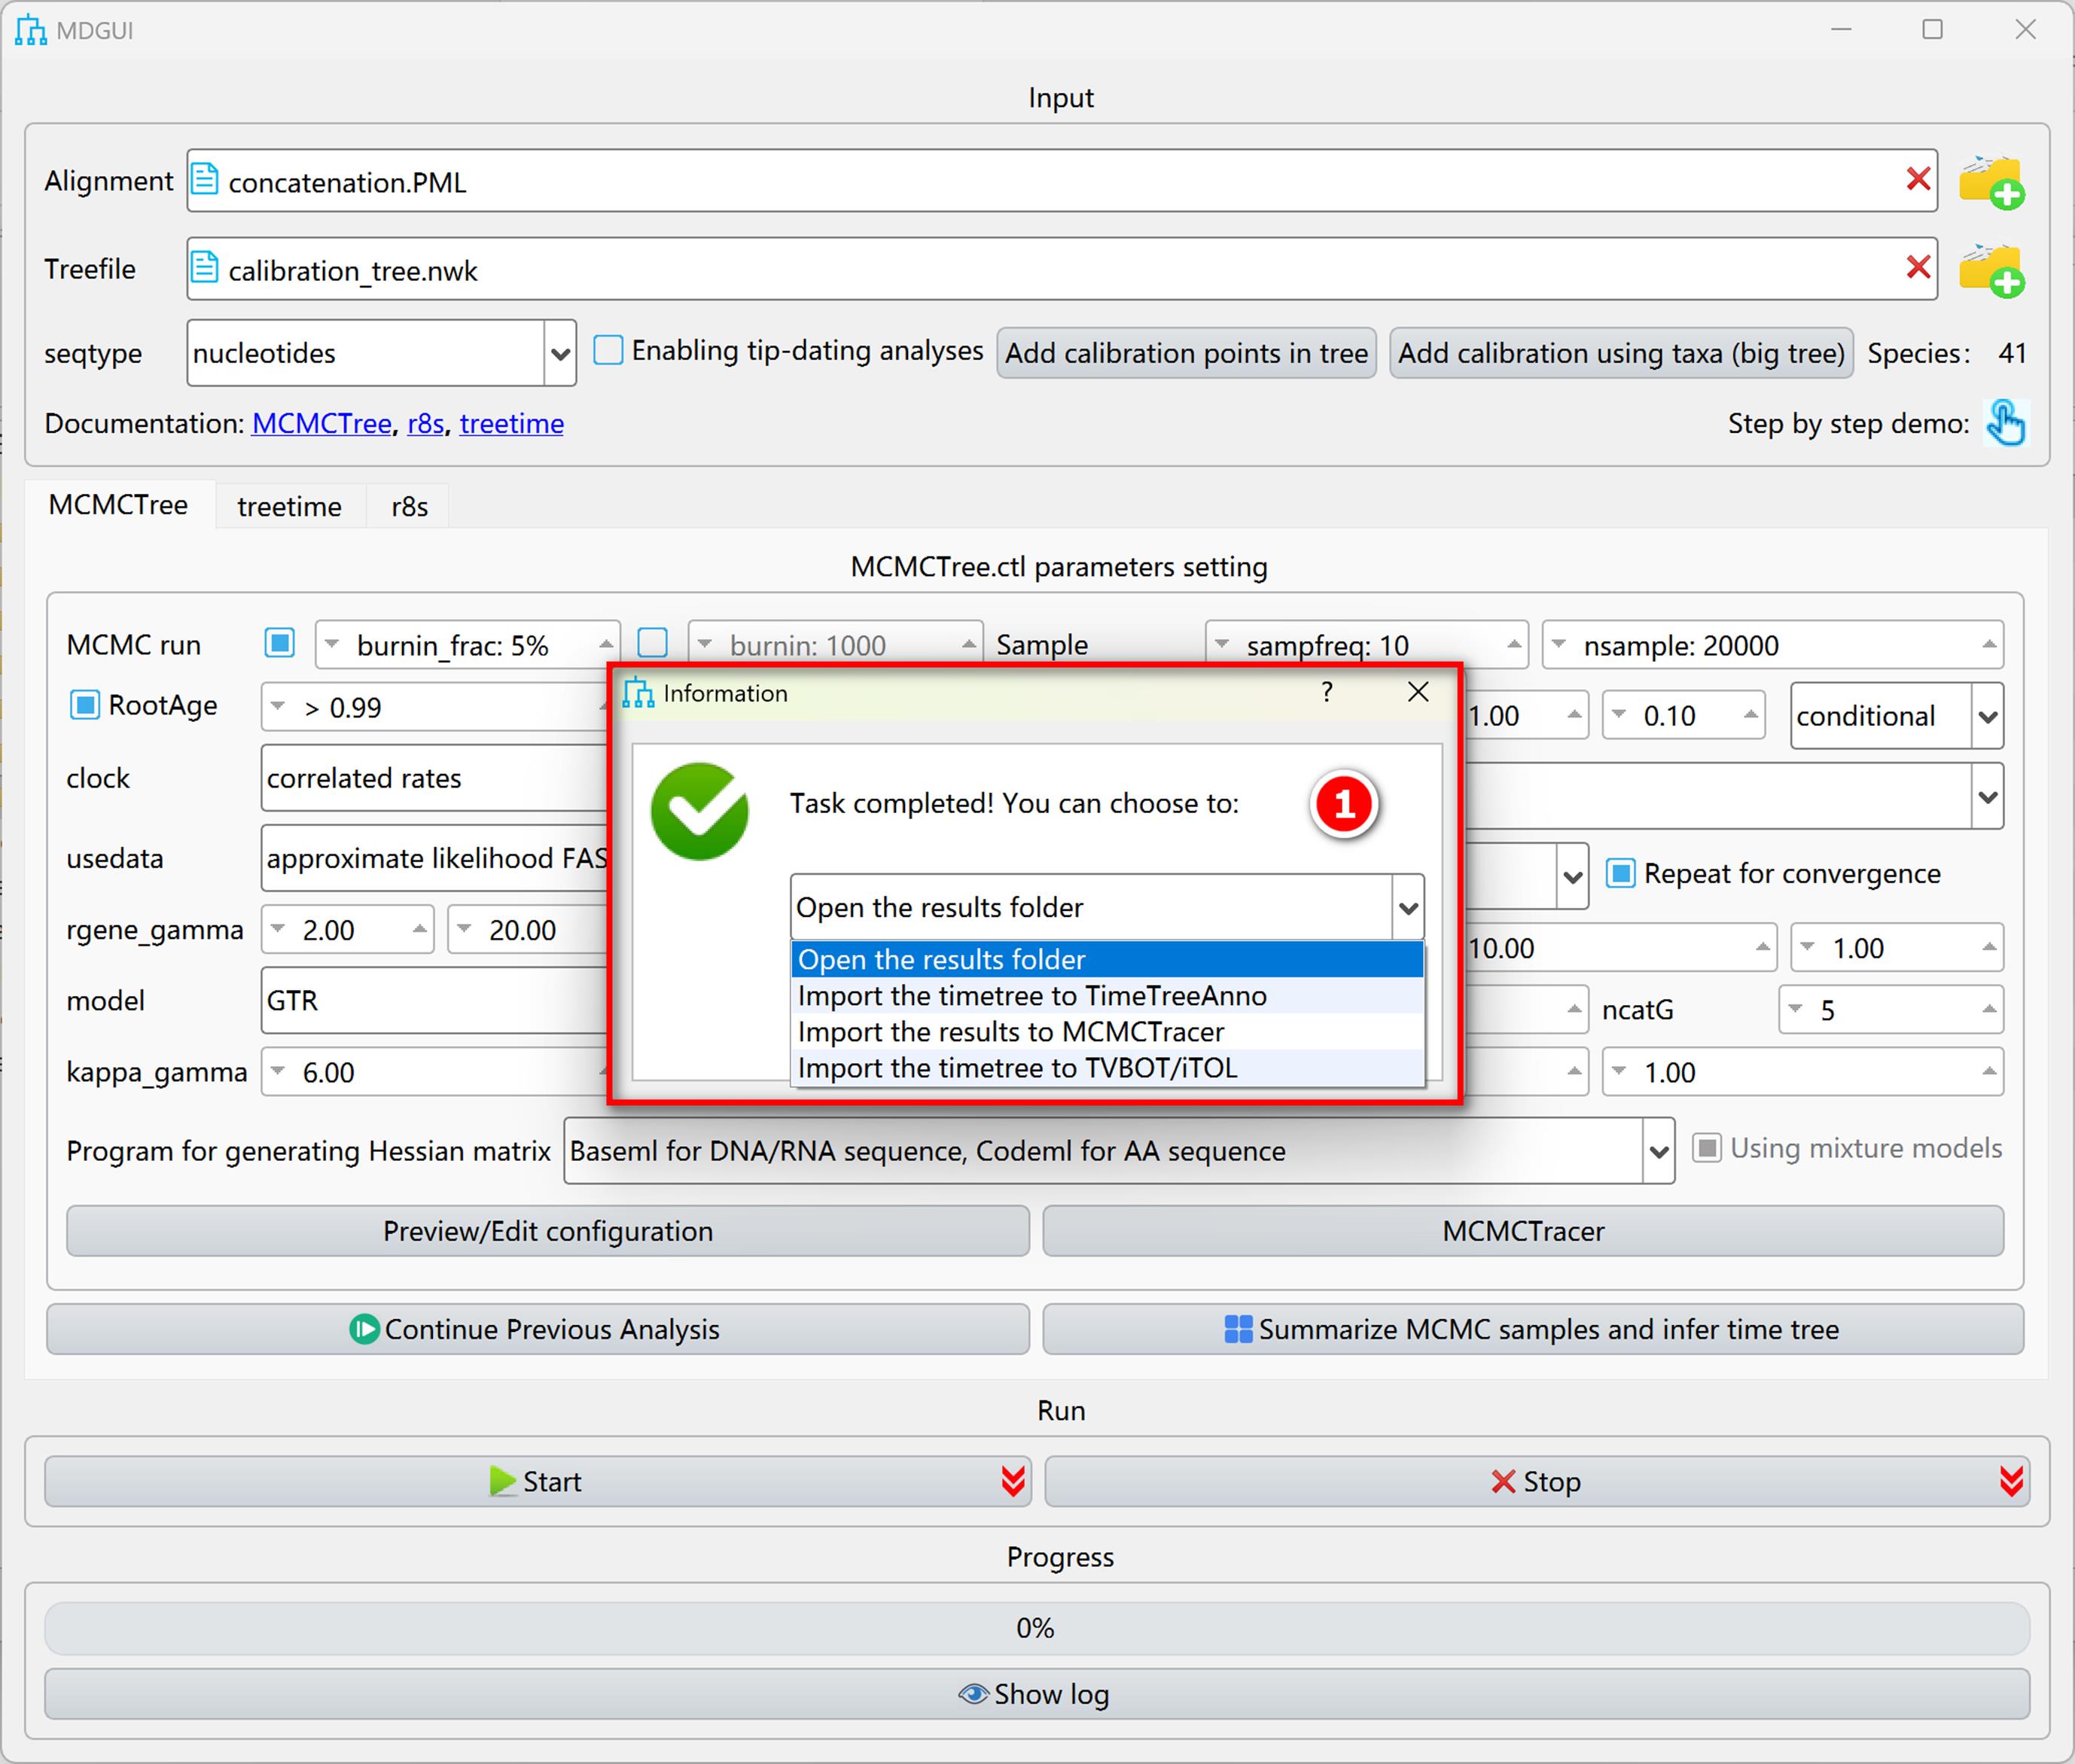Clear the Alignment file with red X
This screenshot has height=1764, width=2075.
(x=1917, y=180)
